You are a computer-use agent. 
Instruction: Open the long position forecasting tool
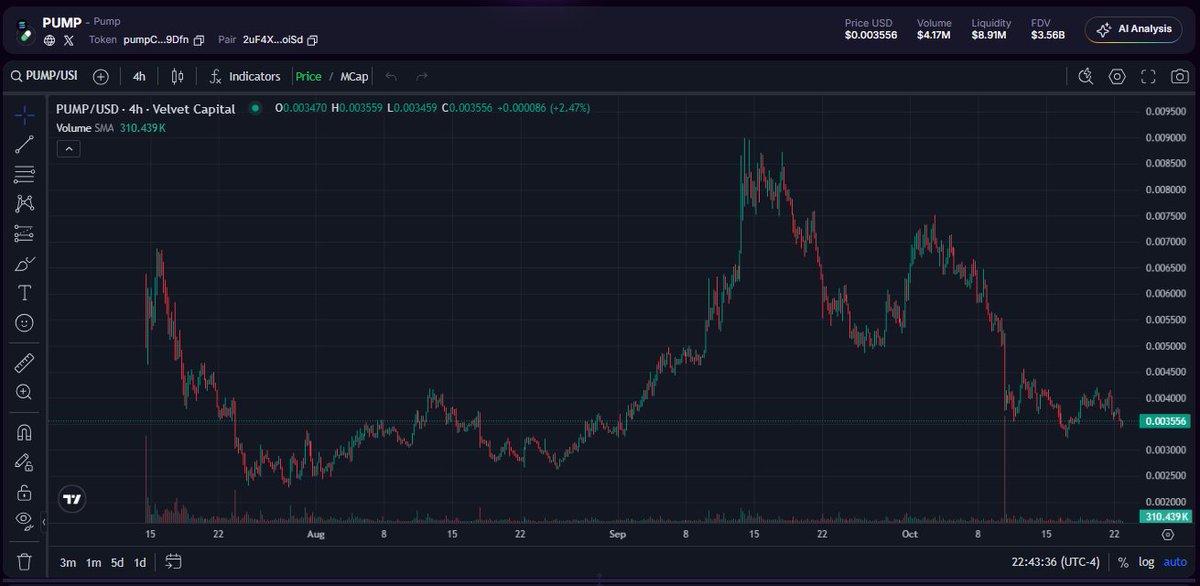pyautogui.click(x=25, y=233)
